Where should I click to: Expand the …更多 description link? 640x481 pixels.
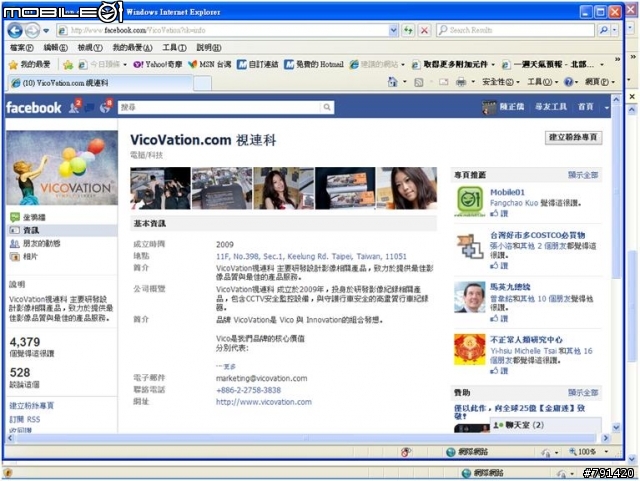pyautogui.click(x=226, y=367)
